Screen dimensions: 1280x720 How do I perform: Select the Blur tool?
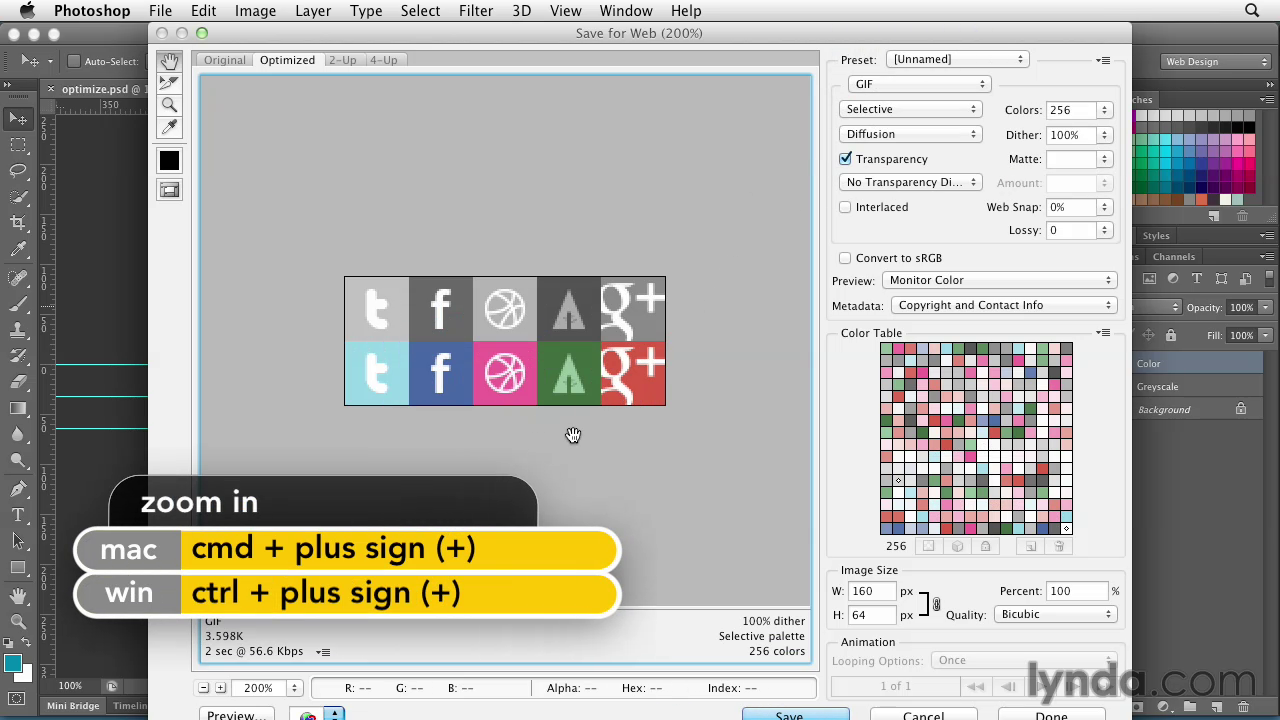coord(18,434)
